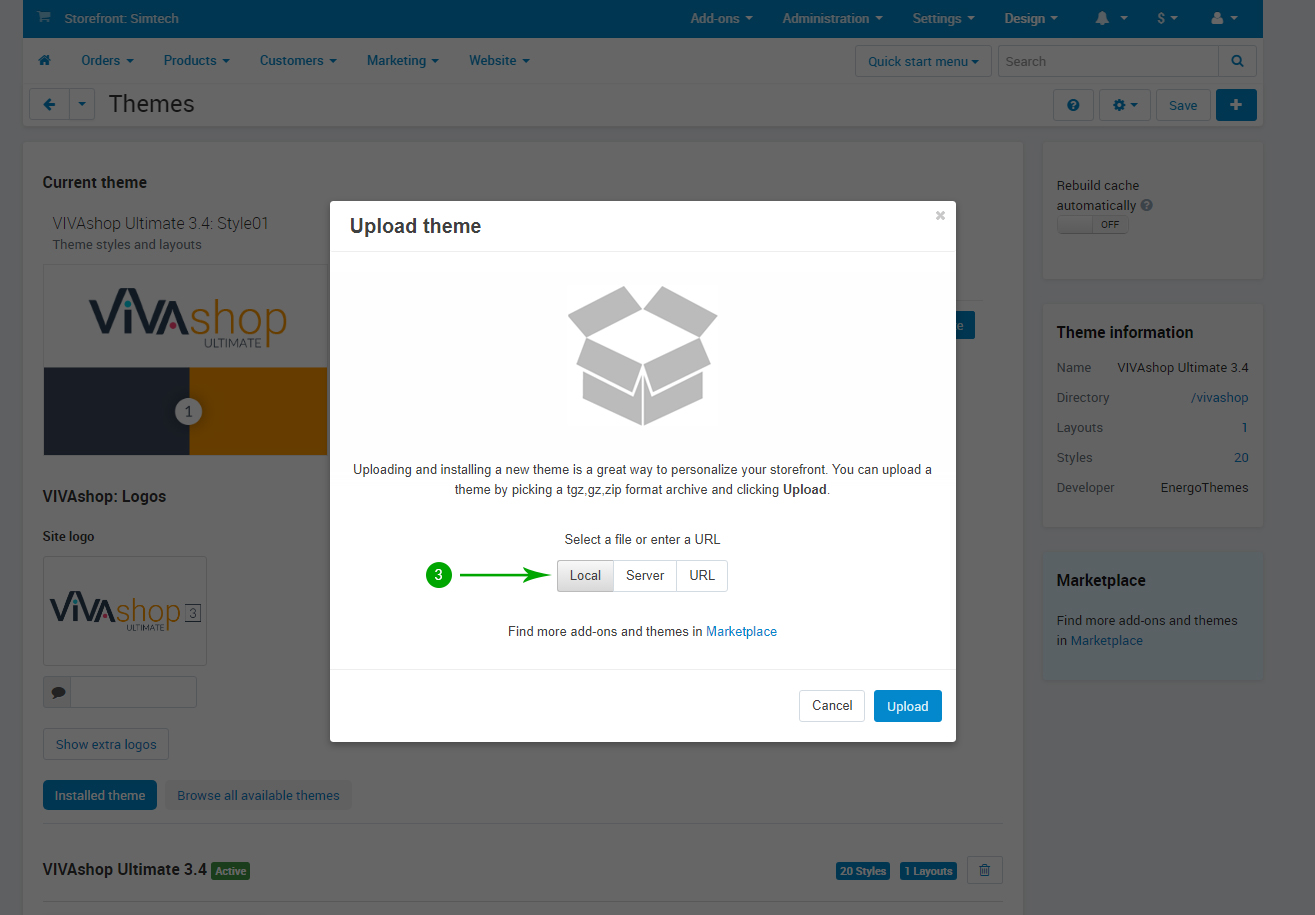Click the trash icon for VIVAshop theme

(984, 871)
